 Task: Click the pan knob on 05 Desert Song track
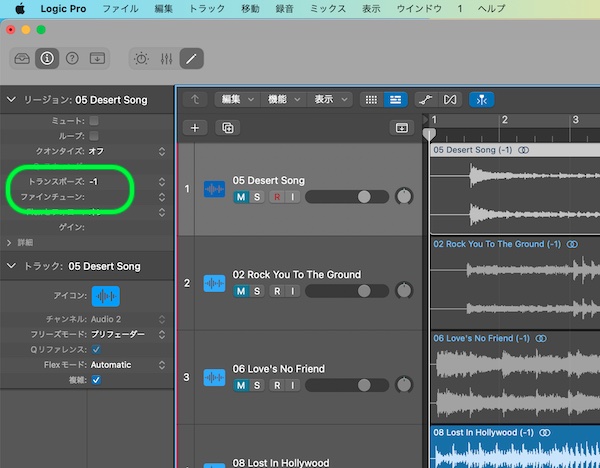404,197
